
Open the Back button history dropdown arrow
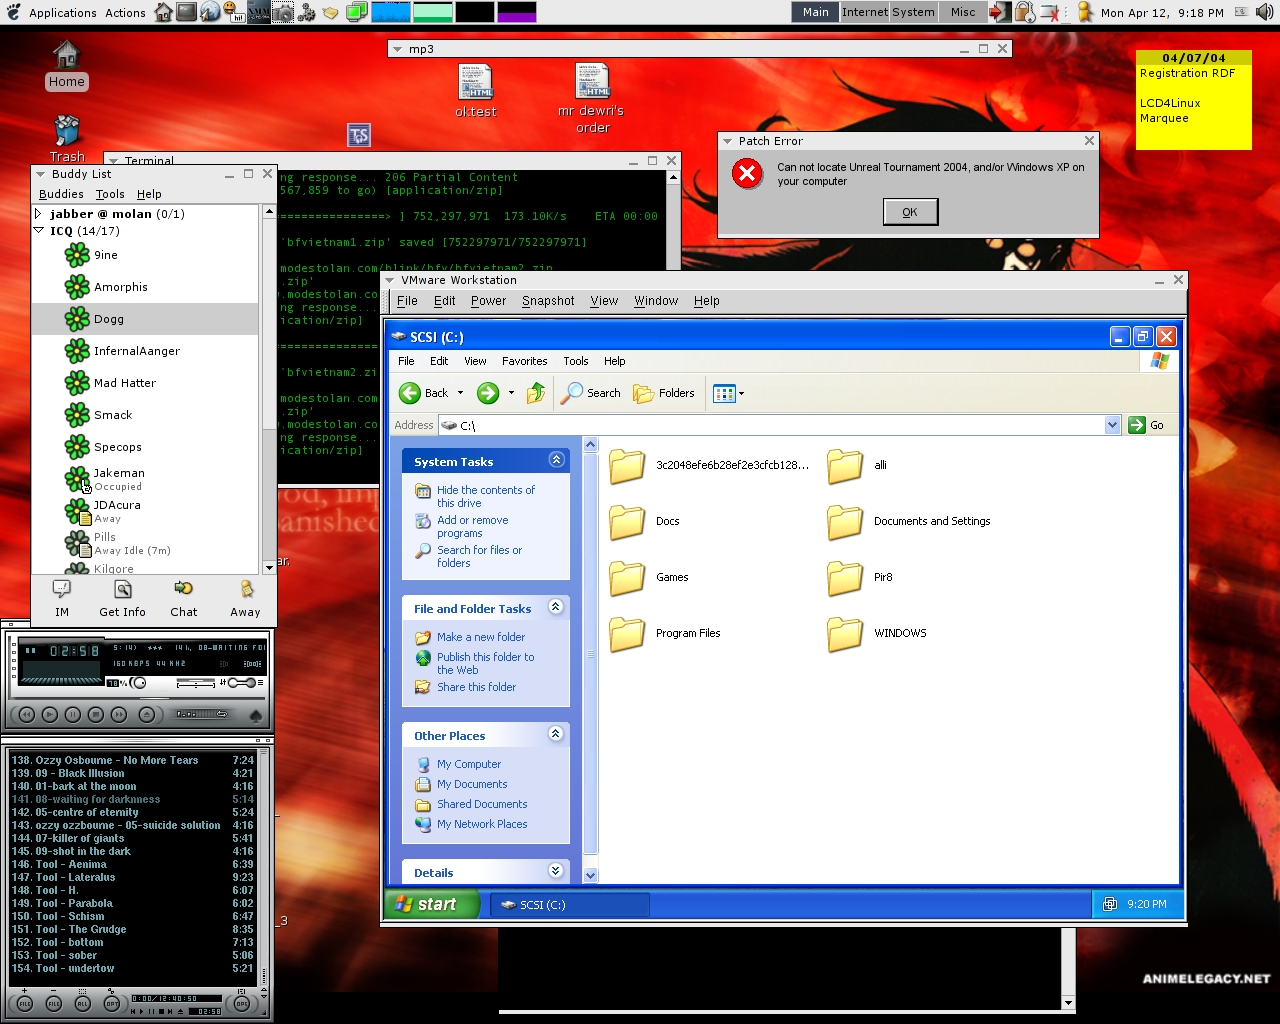pos(461,393)
